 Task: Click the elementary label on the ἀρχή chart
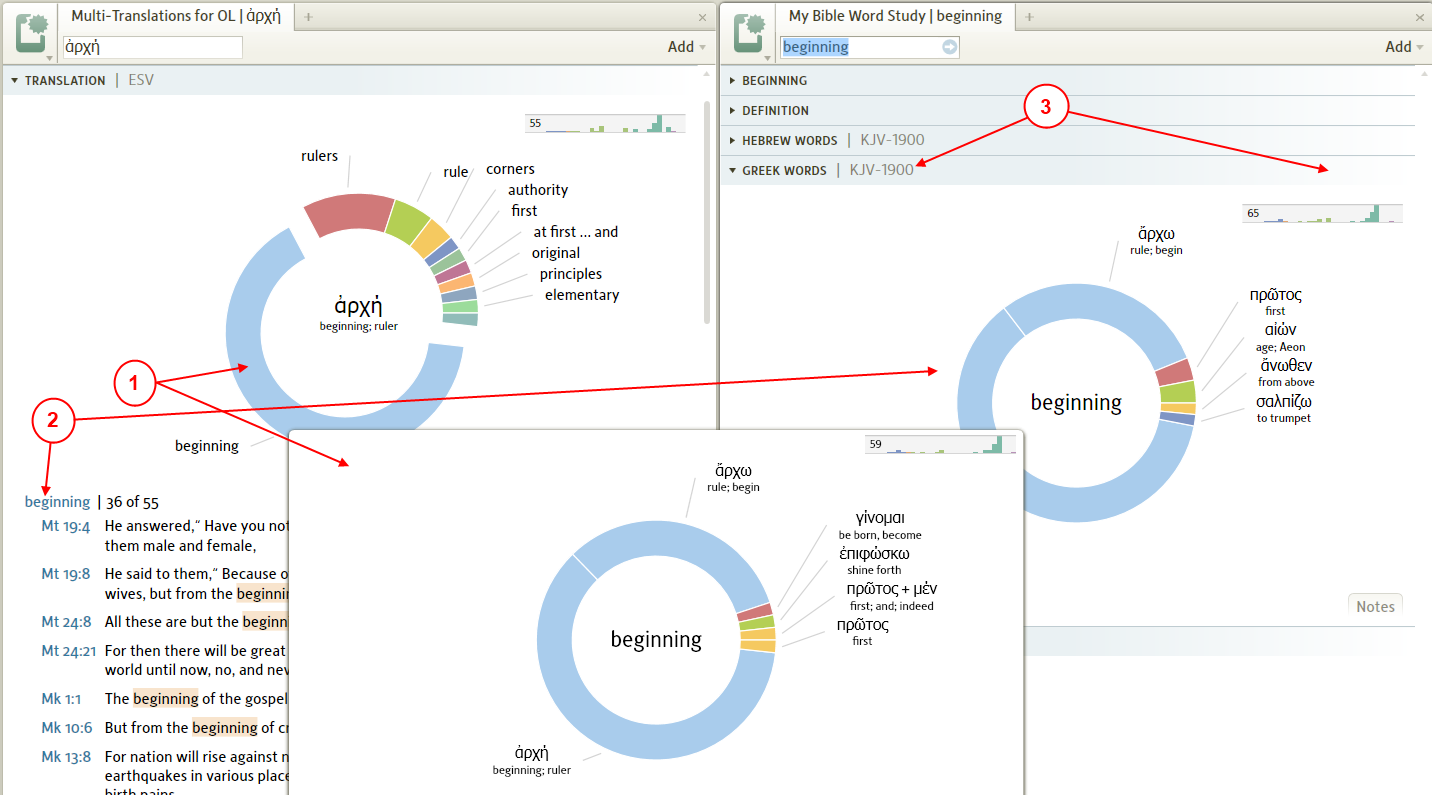click(582, 295)
